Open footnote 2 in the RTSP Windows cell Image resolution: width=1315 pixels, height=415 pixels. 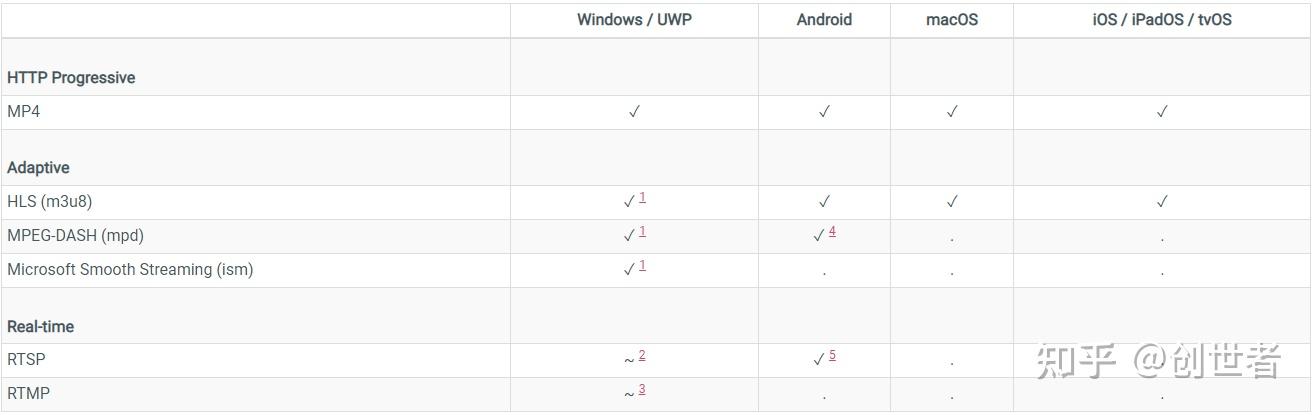[642, 356]
